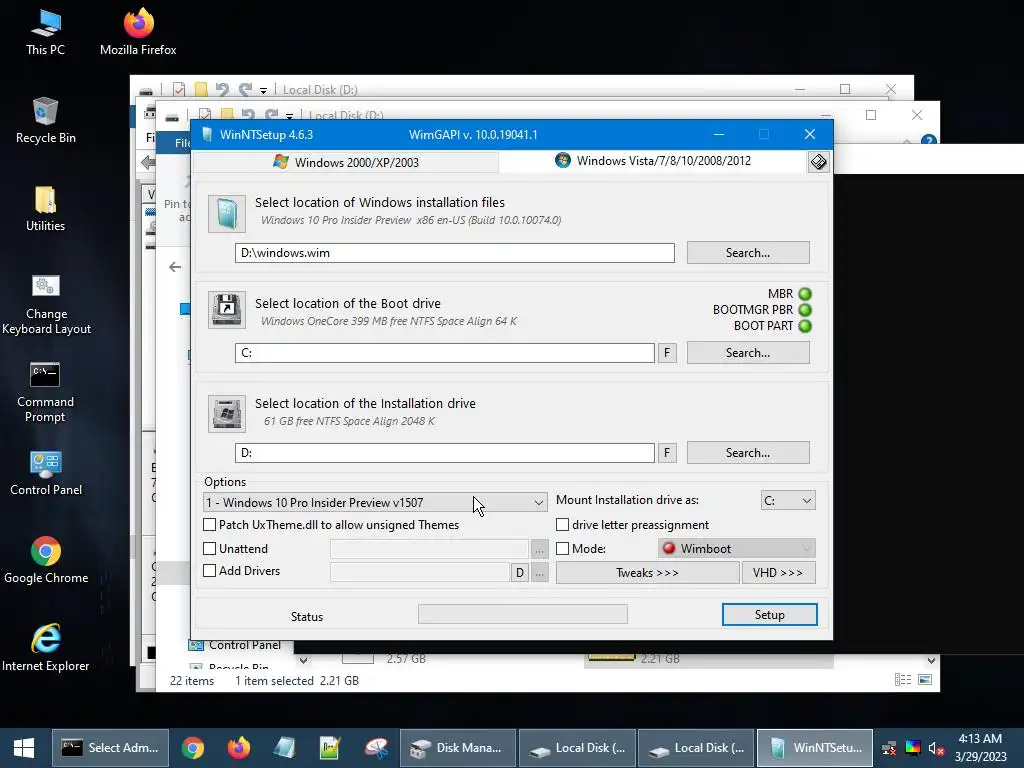This screenshot has height=768, width=1024.
Task: Click the BOOTMGR PBR green status indicator
Action: pyautogui.click(x=805, y=310)
